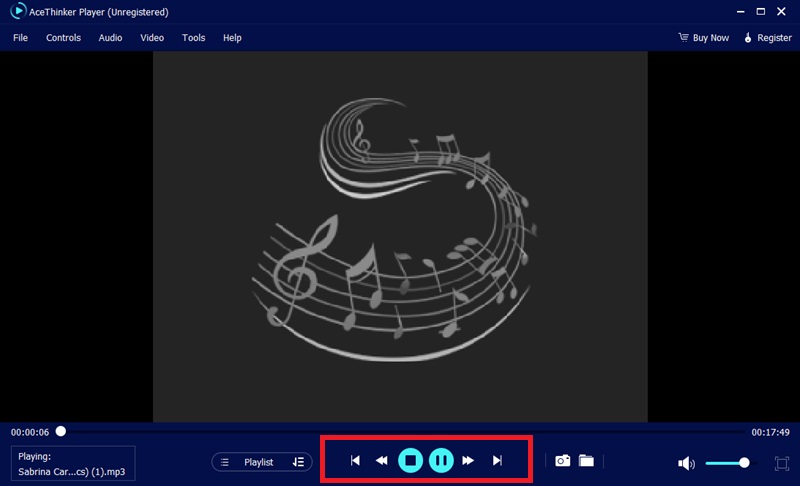Click the shopping cart icon
Viewport: 800px width, 486px height.
point(683,37)
